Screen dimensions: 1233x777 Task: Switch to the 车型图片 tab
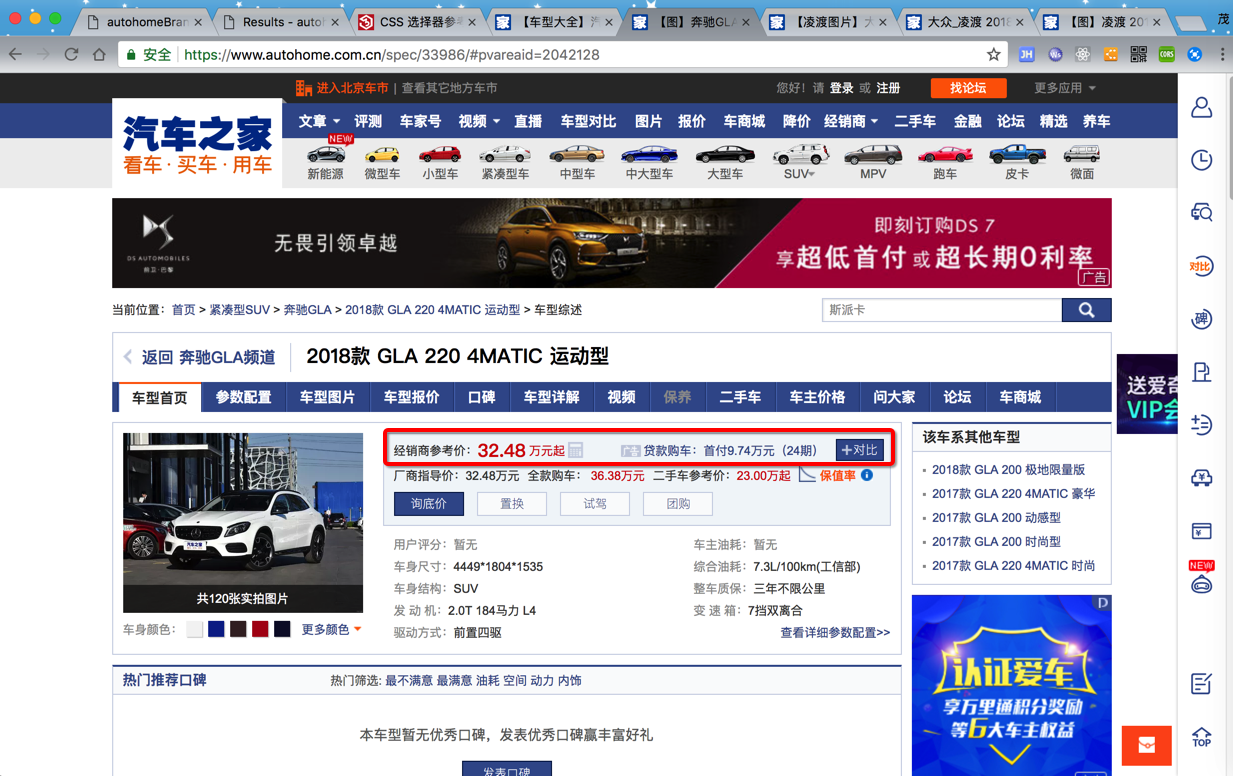click(x=327, y=397)
